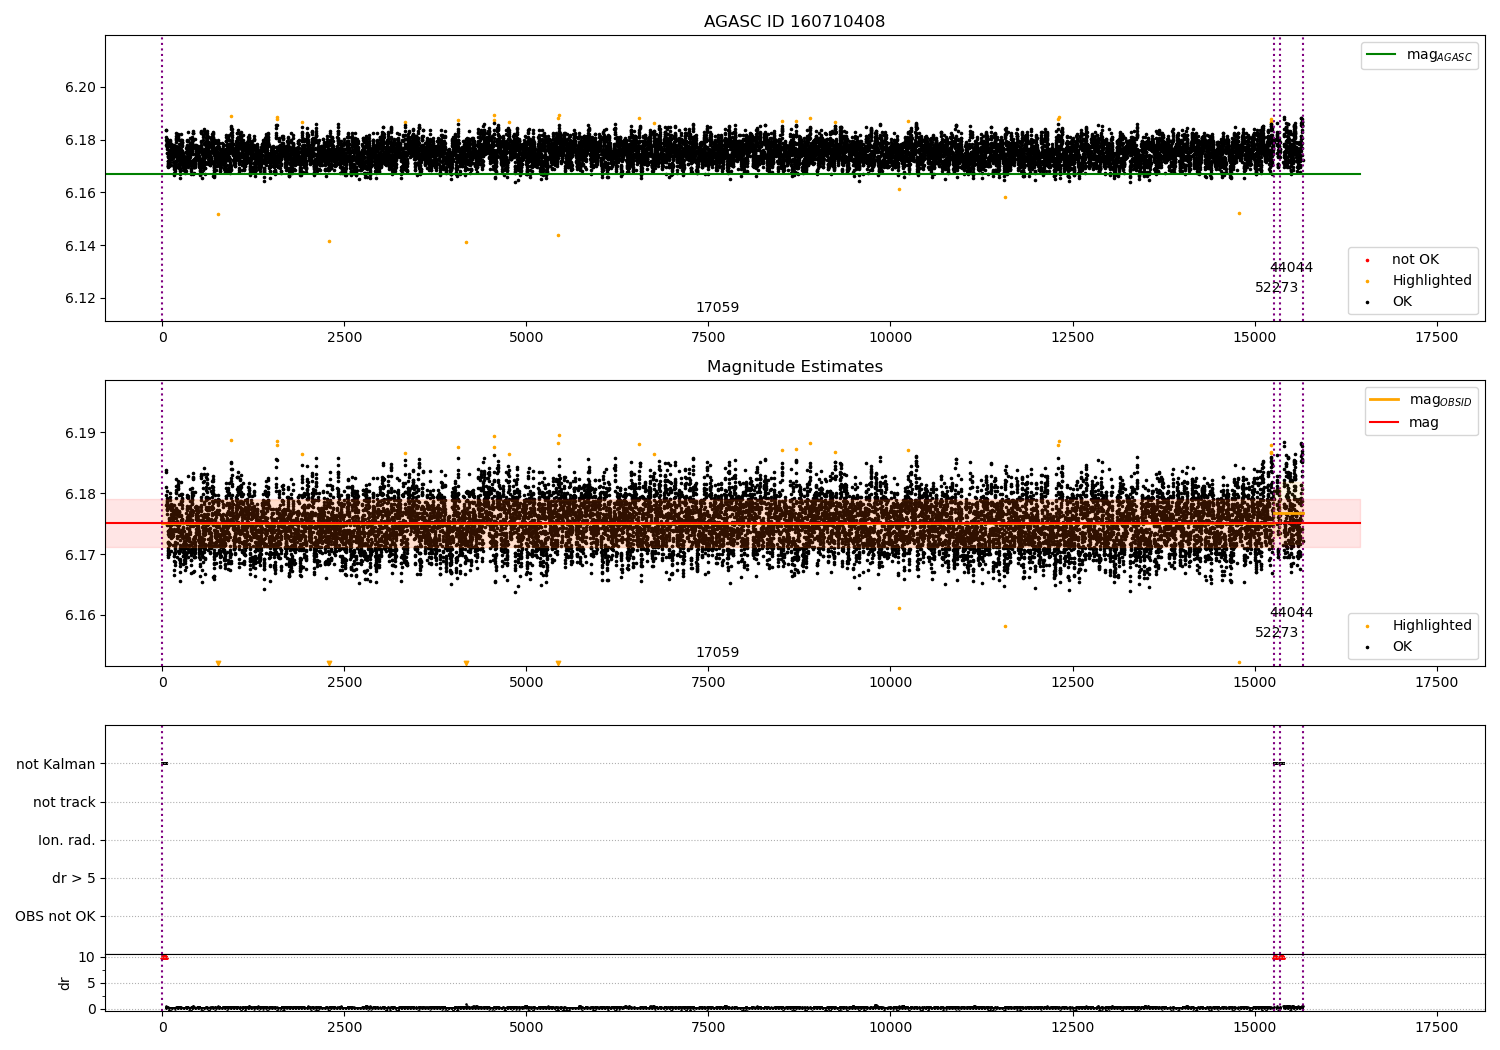Viewport: 1500px width, 1050px height.
Task: Click the '12500' x-tick under the bottom plot
Action: click(x=1073, y=1028)
